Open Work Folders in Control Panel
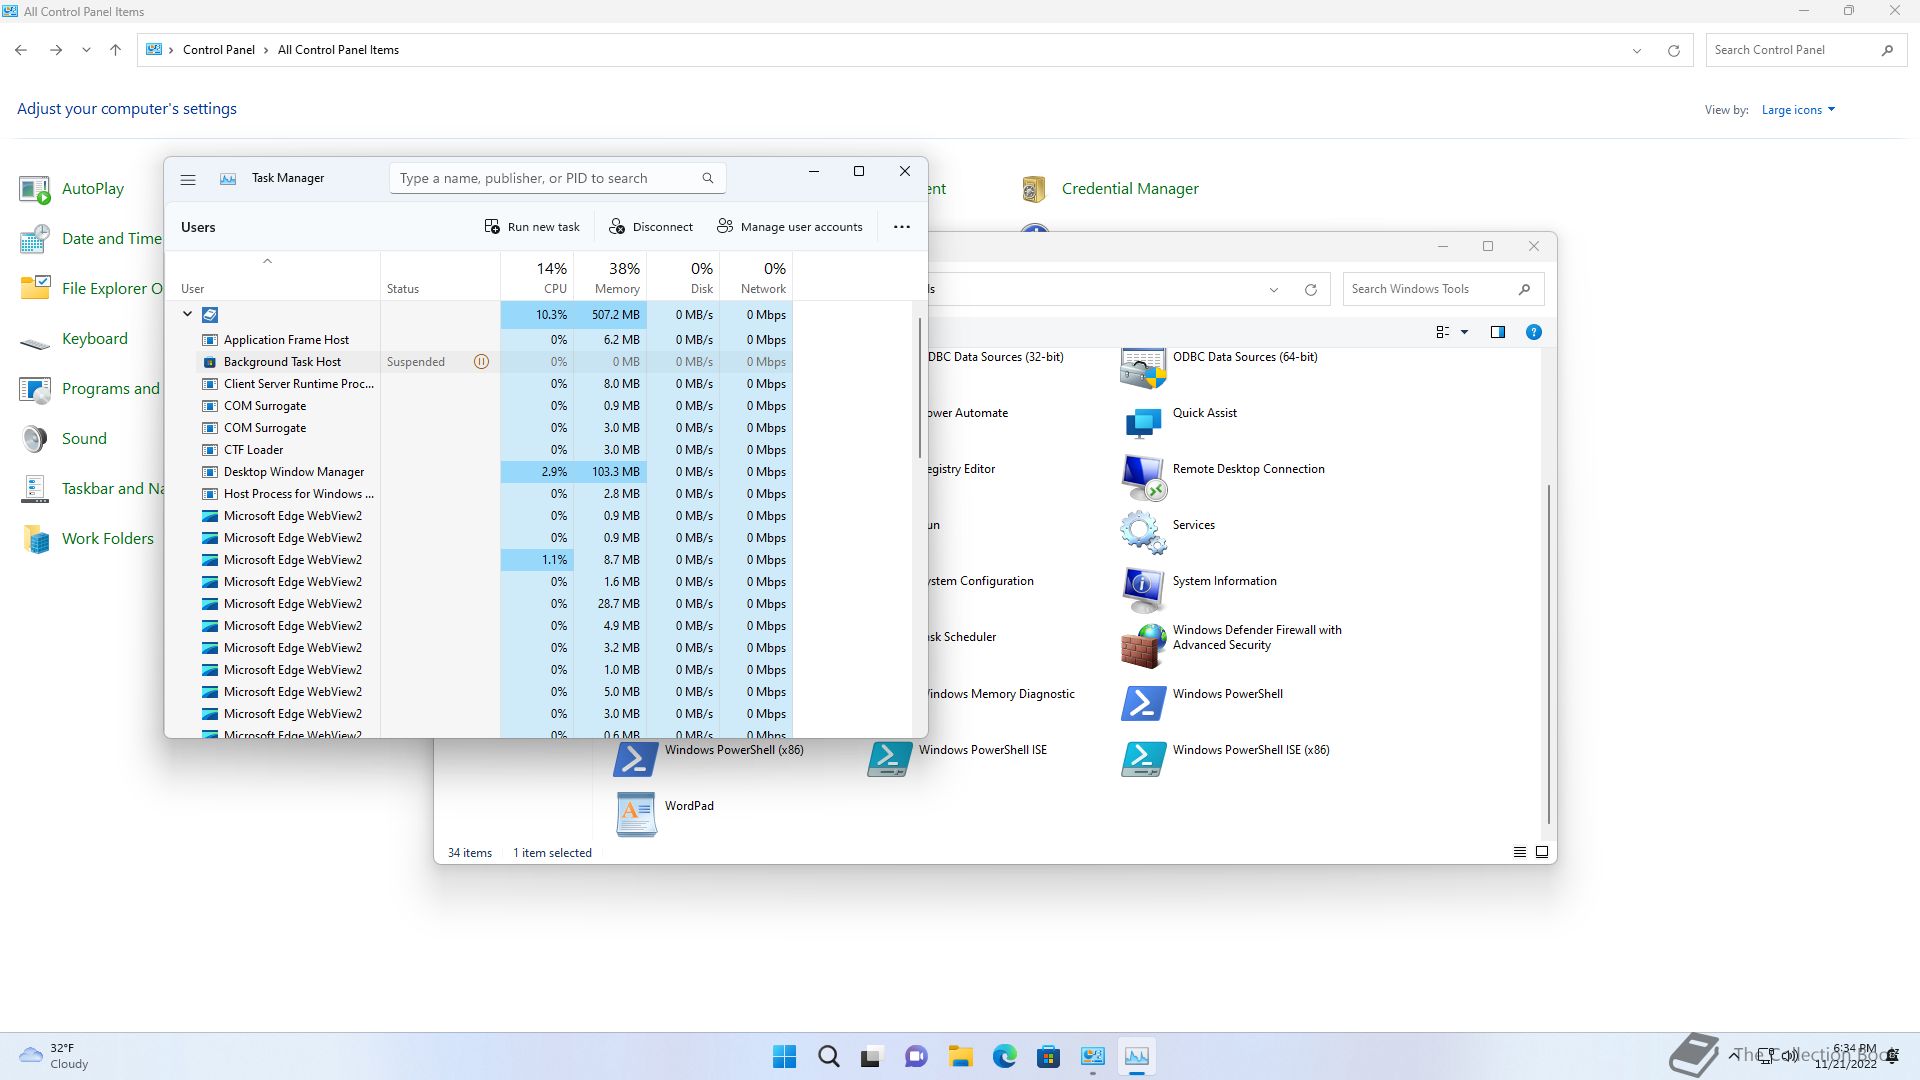This screenshot has height=1080, width=1920. point(87,539)
